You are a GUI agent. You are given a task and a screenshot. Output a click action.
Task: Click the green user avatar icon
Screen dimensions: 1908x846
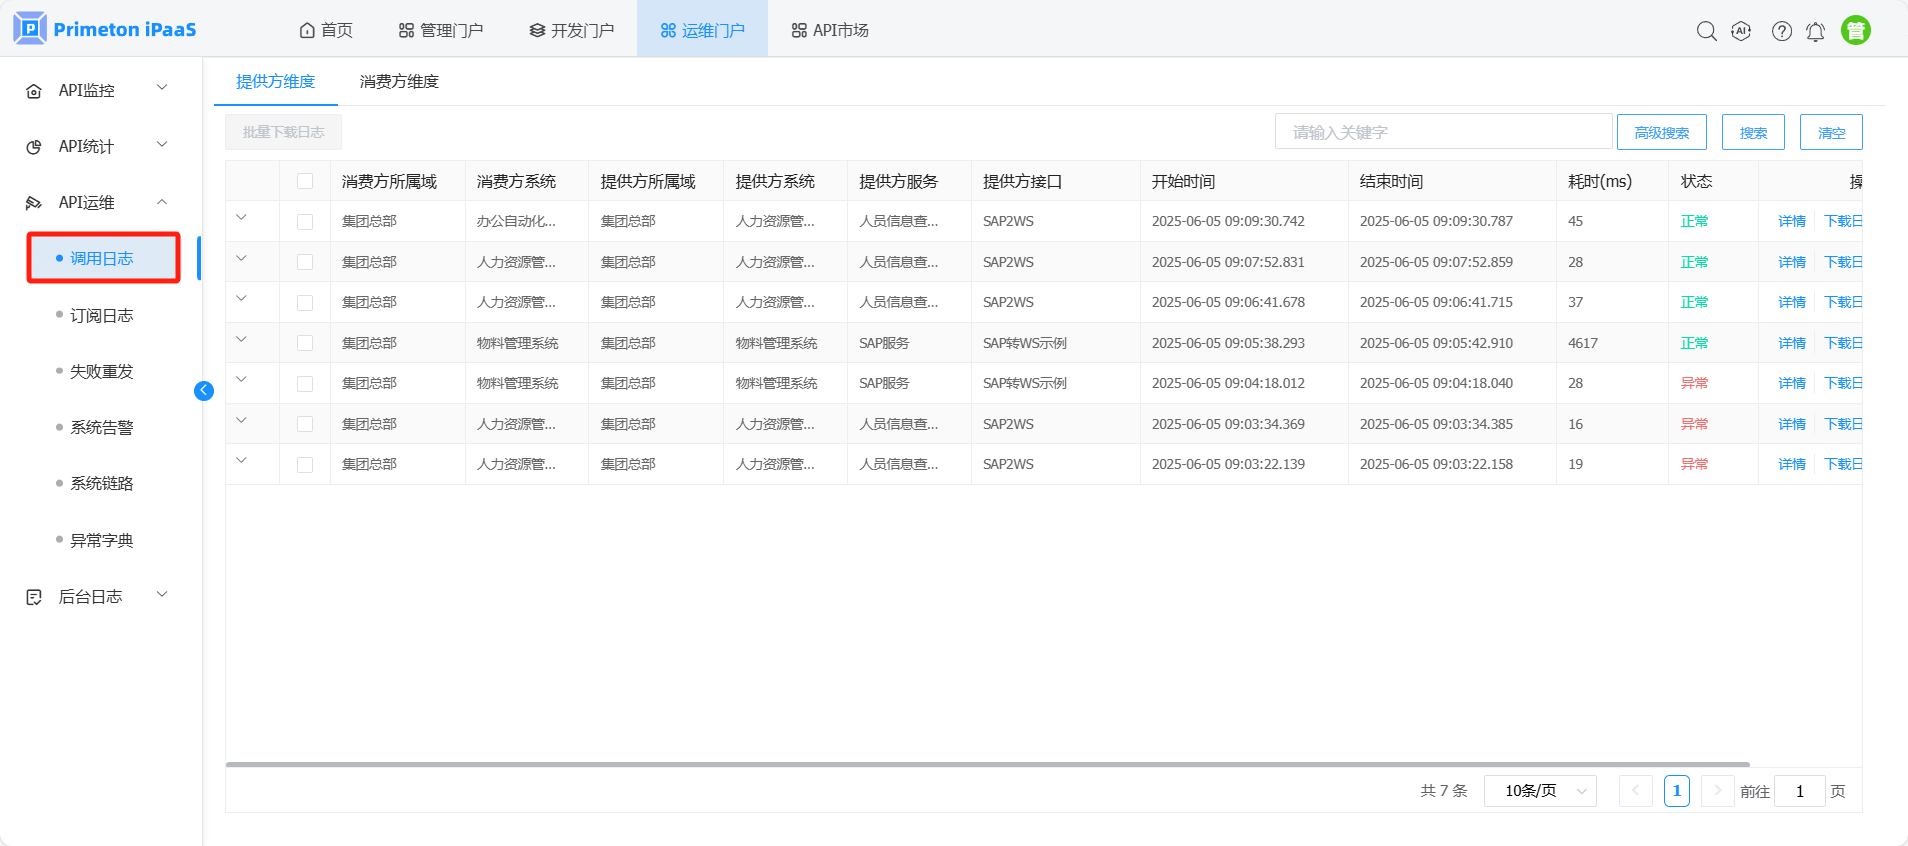point(1855,31)
